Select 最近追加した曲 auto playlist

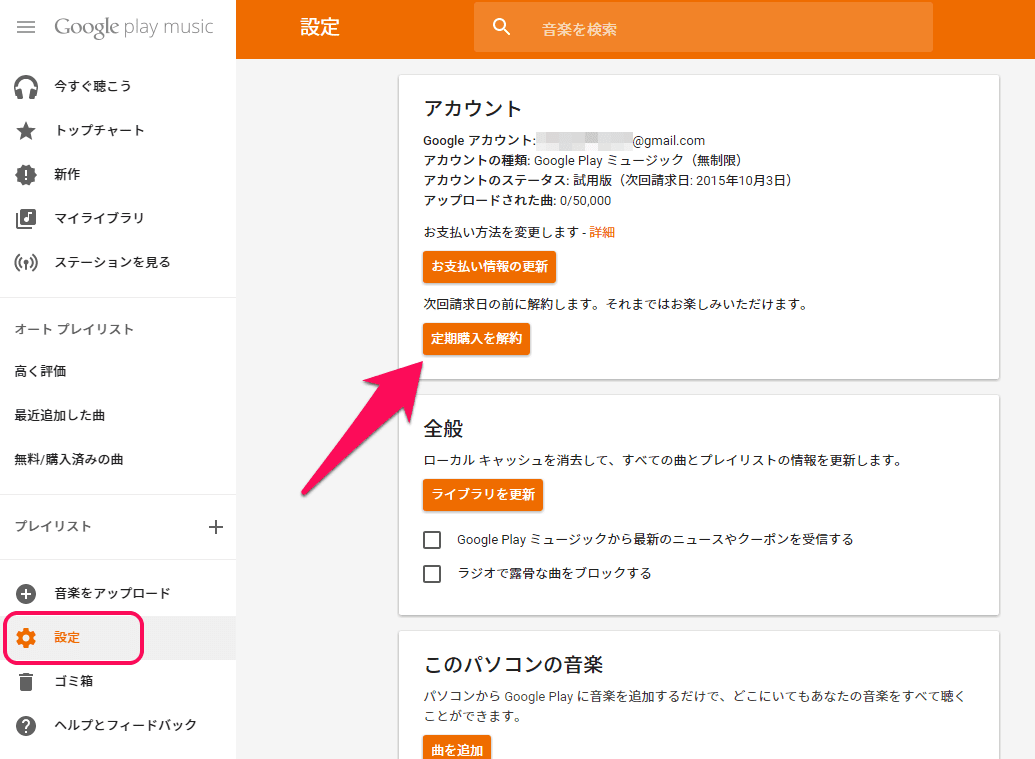coord(59,415)
